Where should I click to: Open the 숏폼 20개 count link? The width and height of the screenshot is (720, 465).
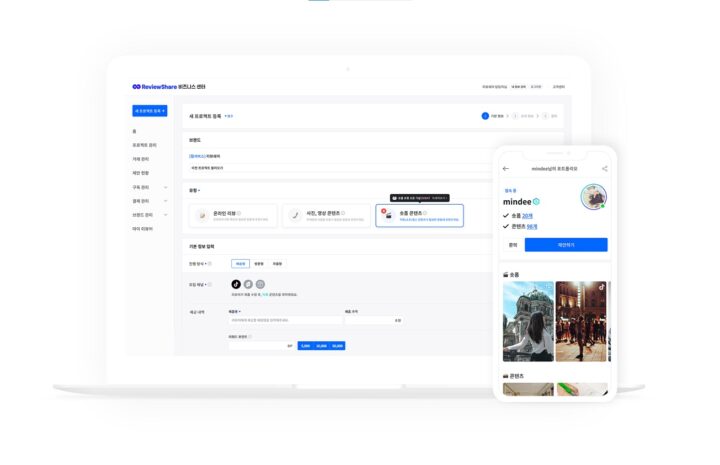[527, 216]
